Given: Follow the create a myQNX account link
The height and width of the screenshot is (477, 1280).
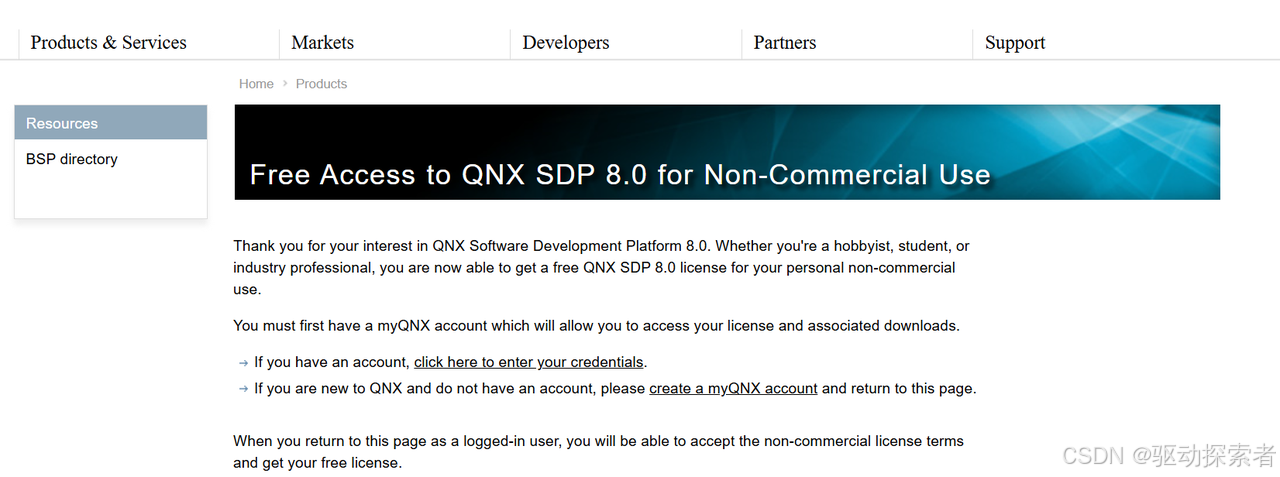Looking at the screenshot, I should point(733,388).
